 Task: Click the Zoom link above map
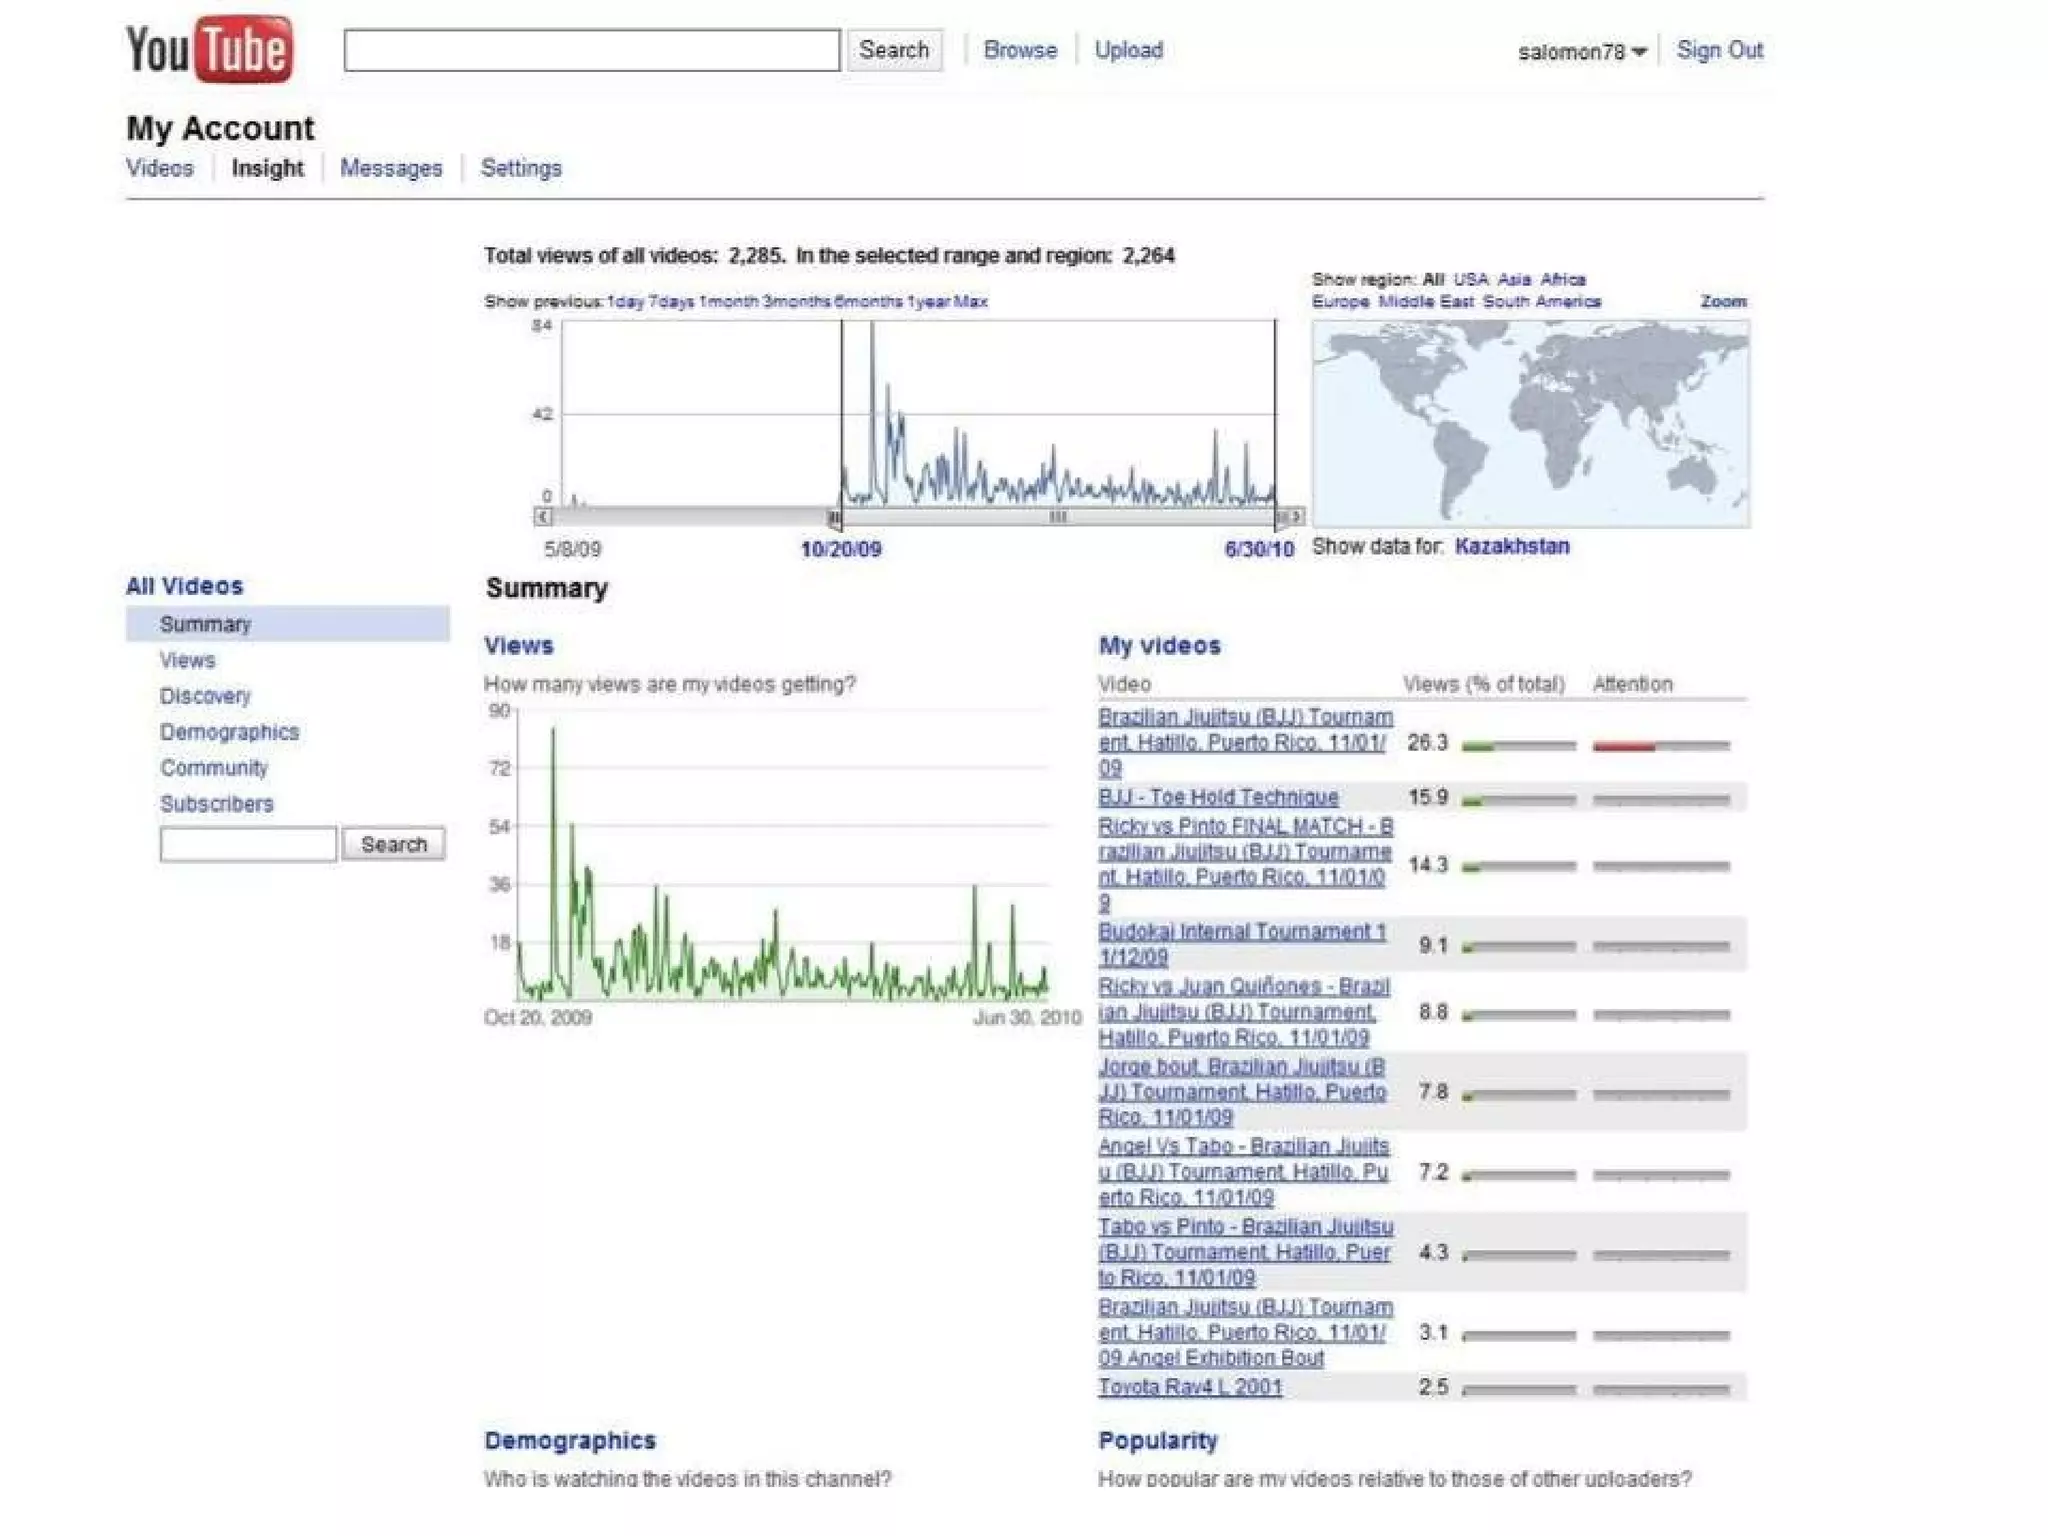(1723, 301)
